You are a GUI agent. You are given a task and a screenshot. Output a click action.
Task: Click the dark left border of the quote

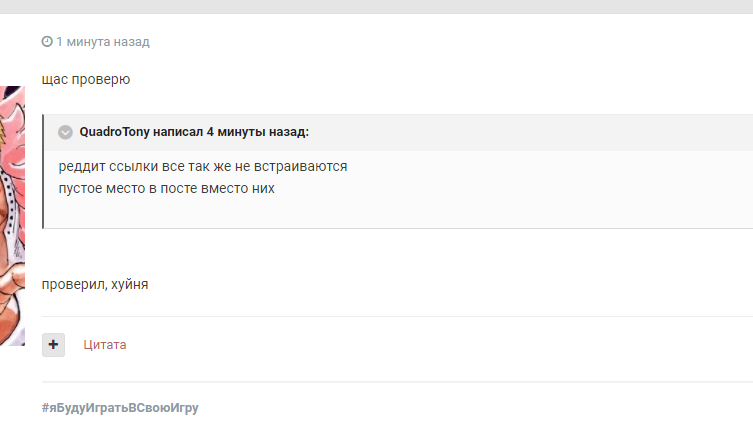[x=43, y=171]
